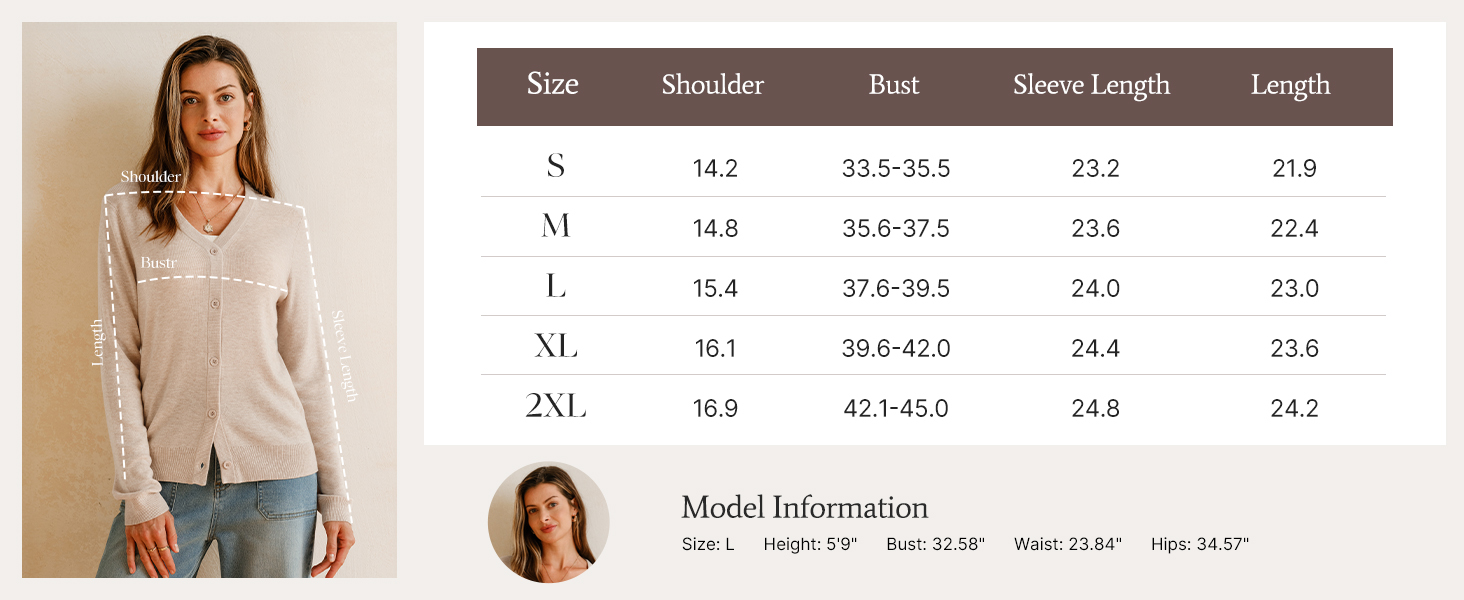
Task: Click the 2XL size row label
Action: pos(556,407)
